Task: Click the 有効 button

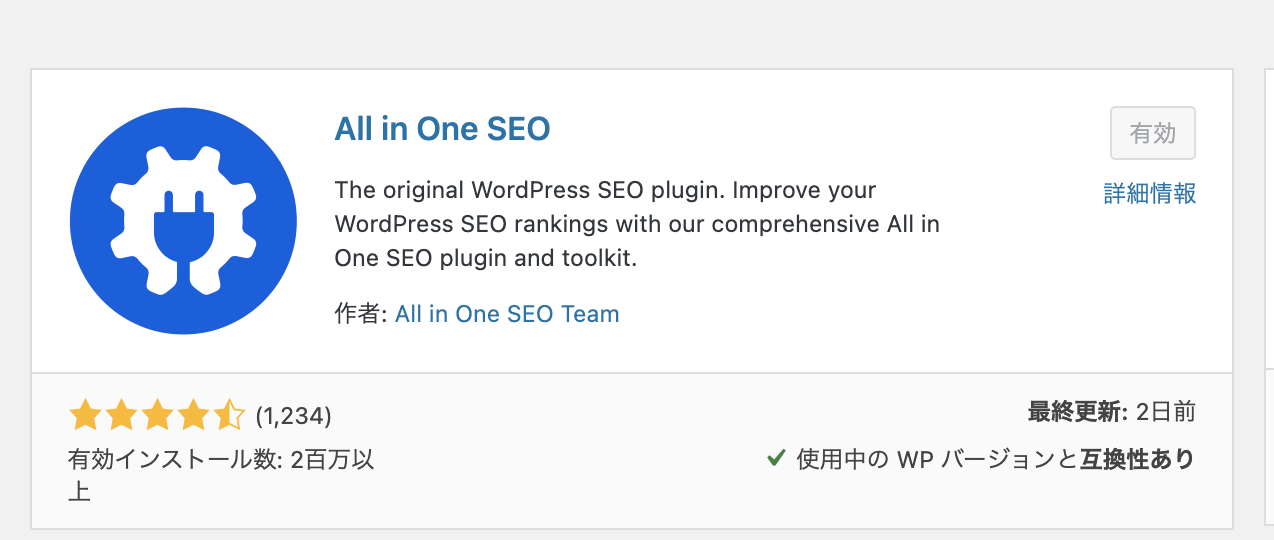Action: pos(1153,133)
